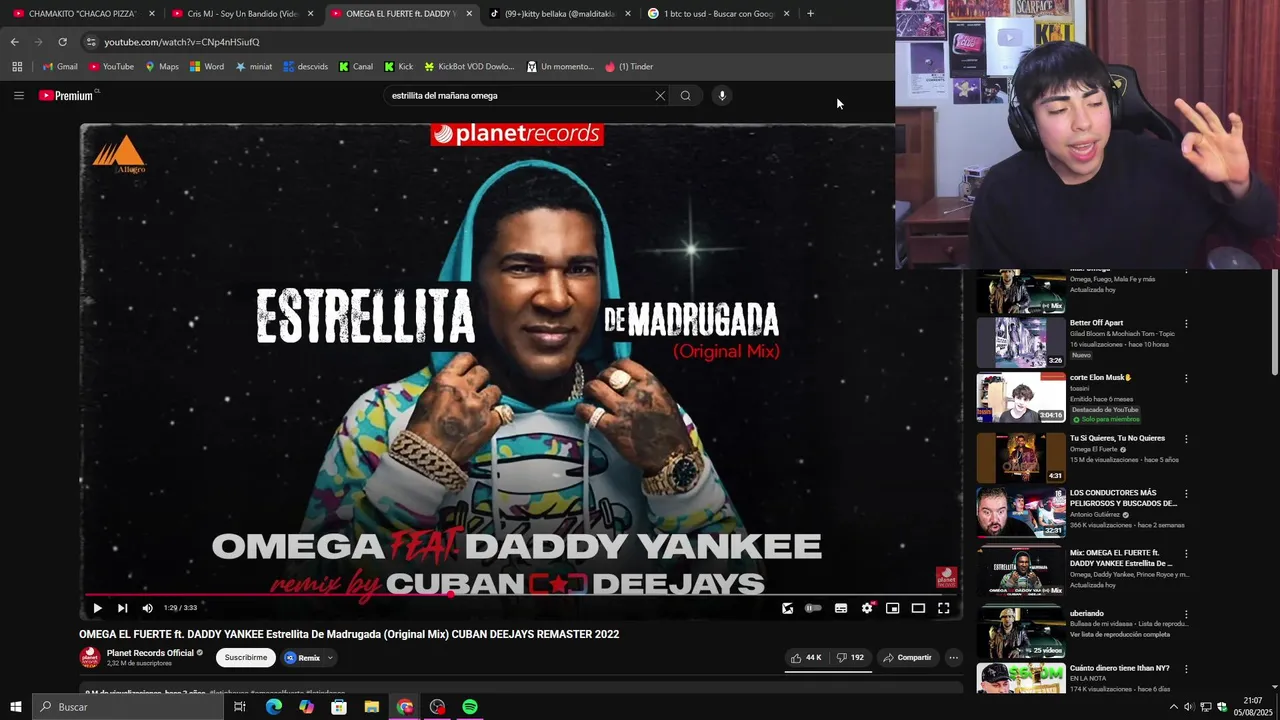Go back in browser history

(x=14, y=42)
